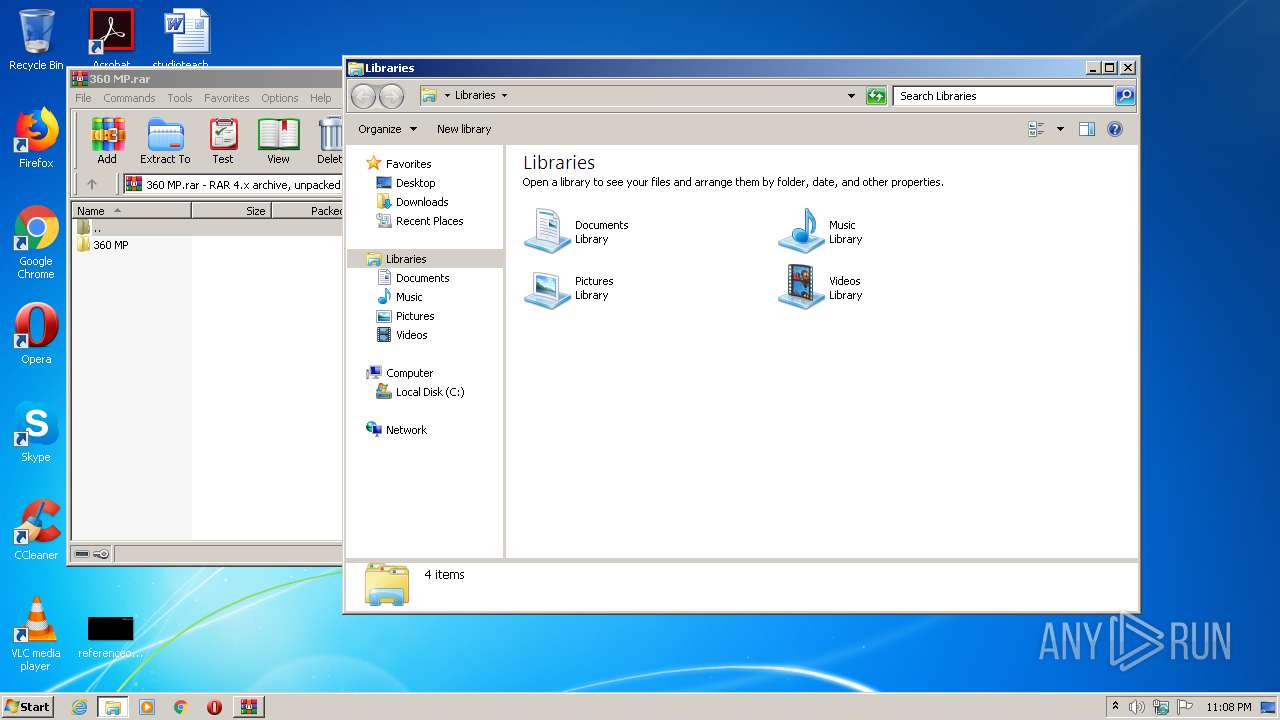Click the Start button
1280x720 pixels.
[27, 707]
